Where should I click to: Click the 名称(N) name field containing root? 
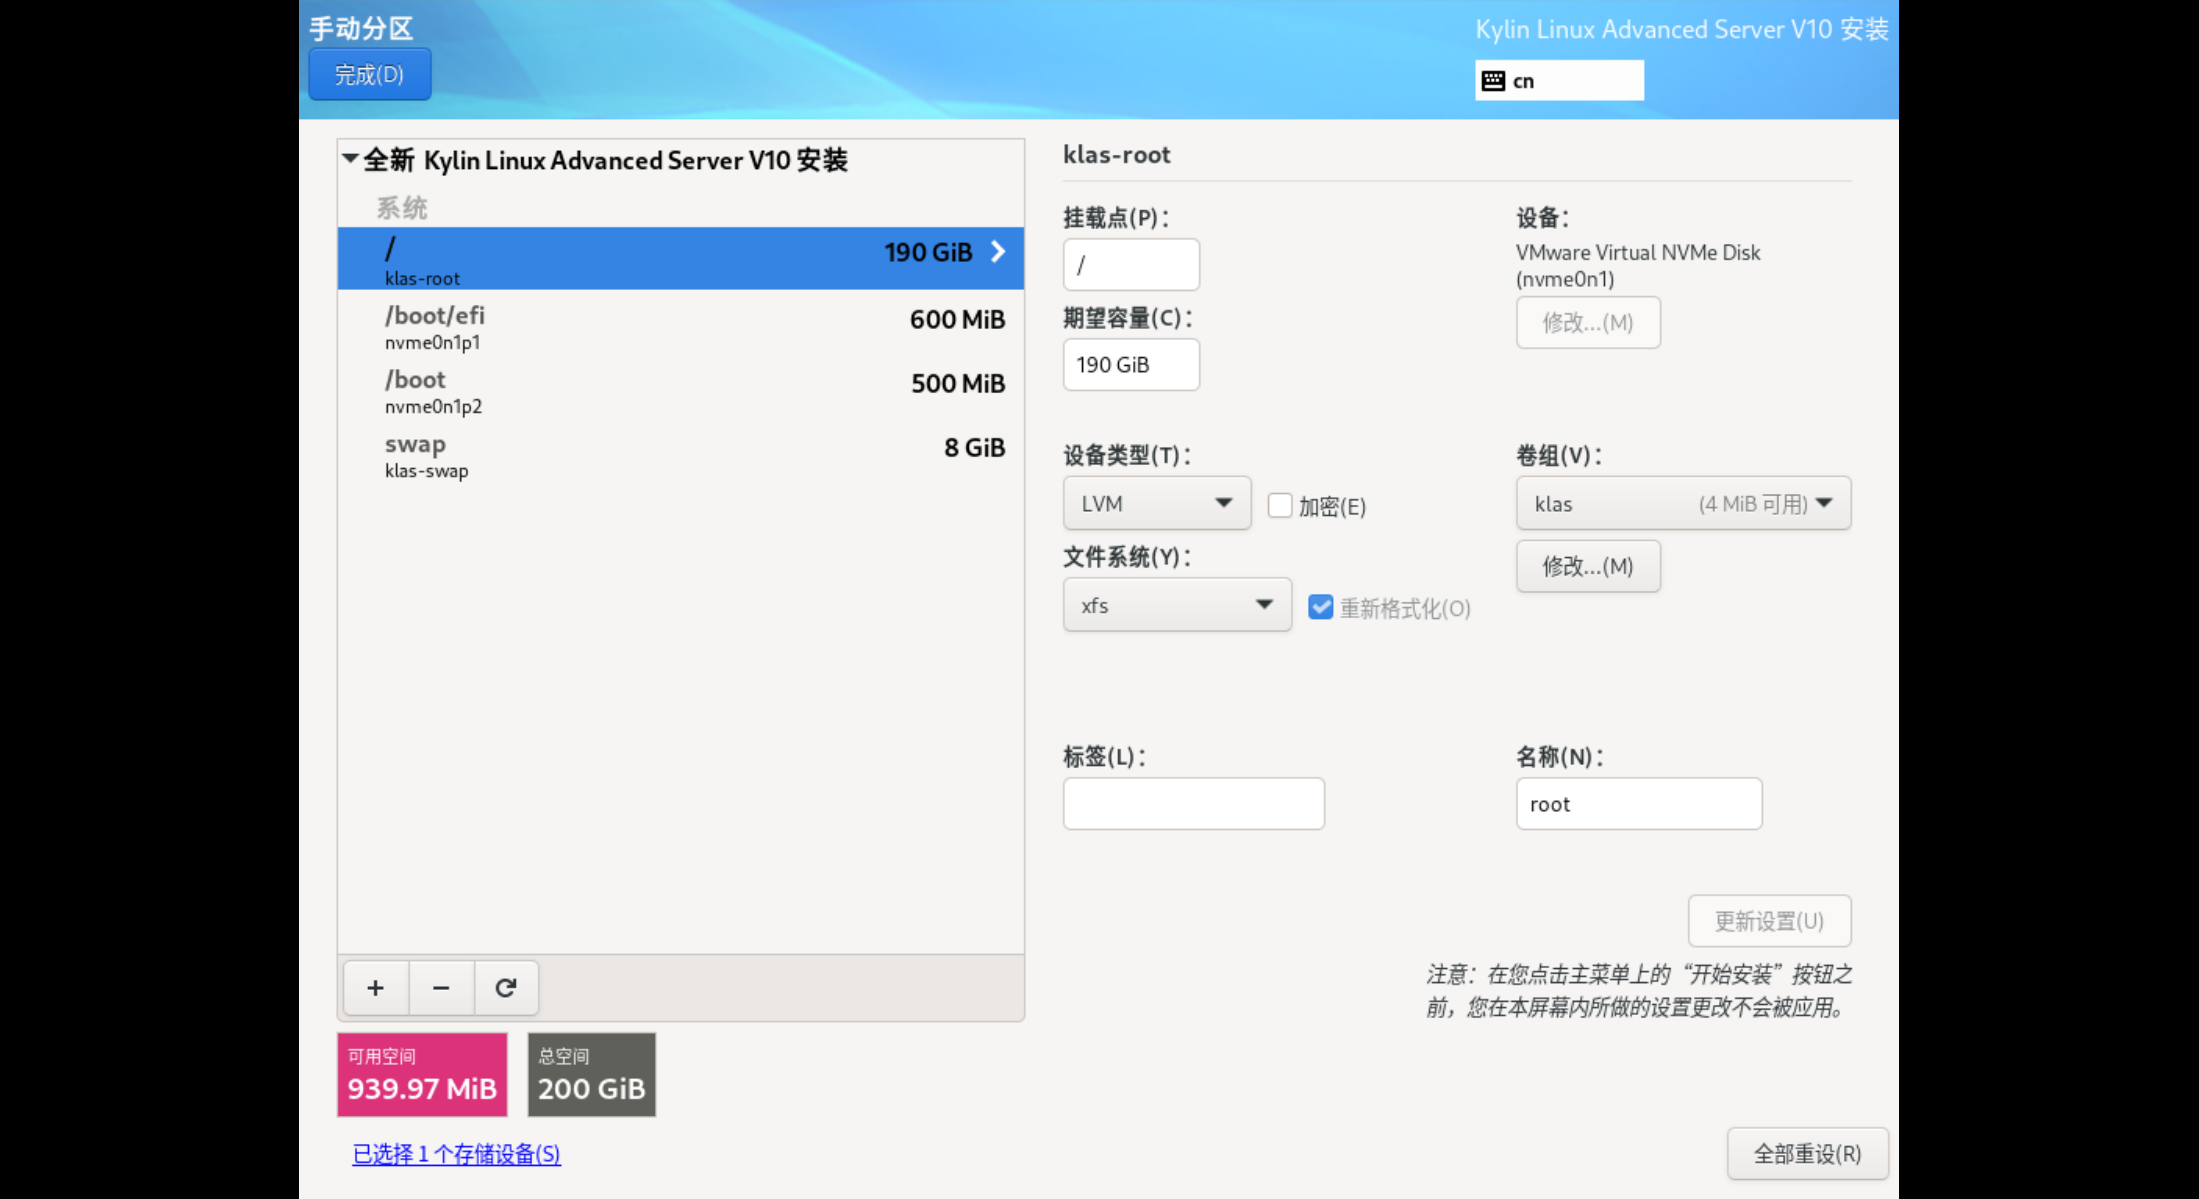click(x=1639, y=804)
